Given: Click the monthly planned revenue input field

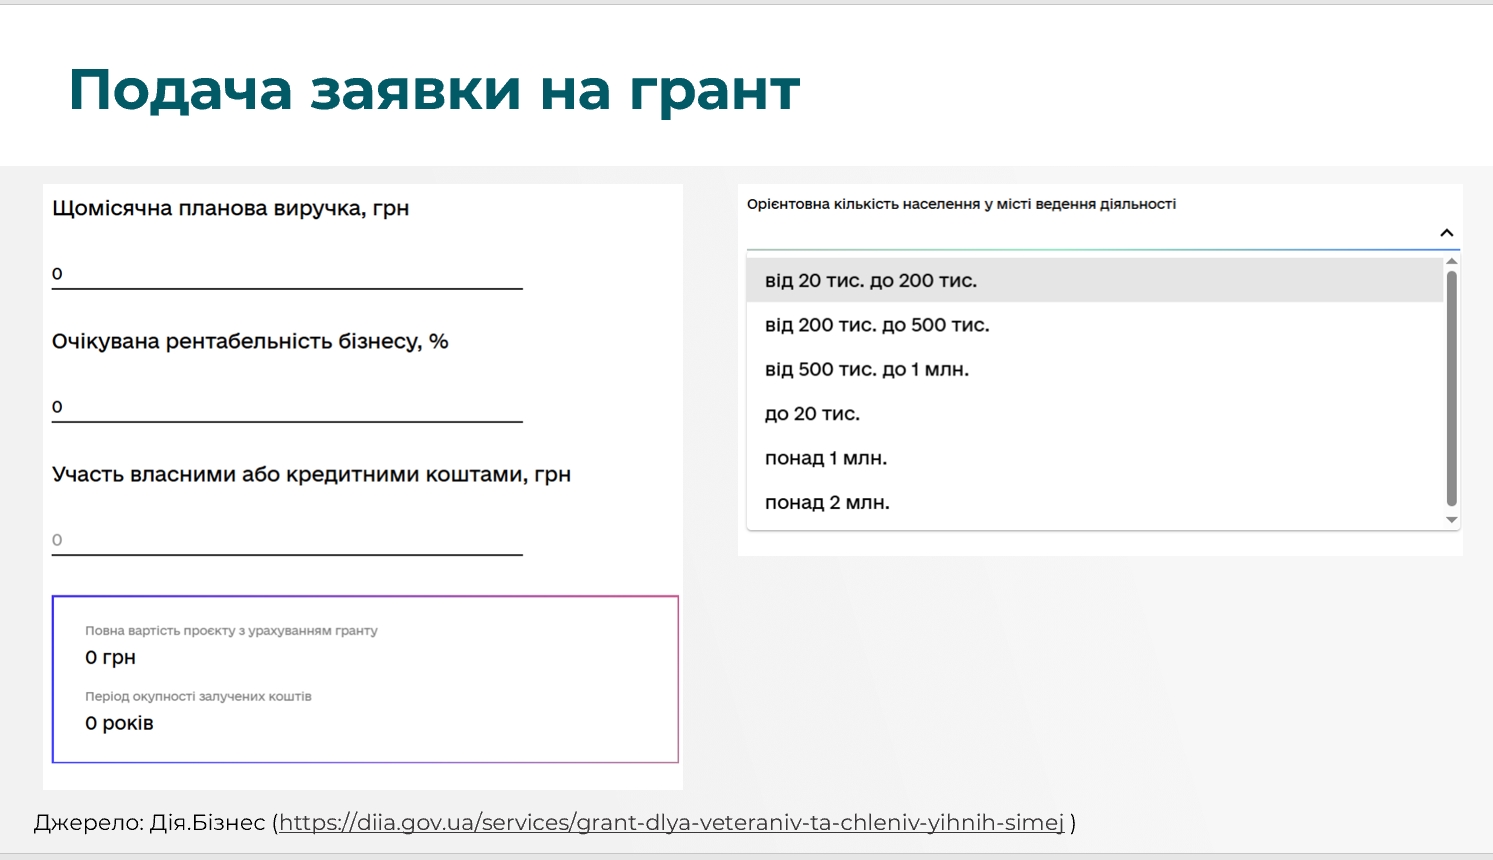Looking at the screenshot, I should point(287,274).
